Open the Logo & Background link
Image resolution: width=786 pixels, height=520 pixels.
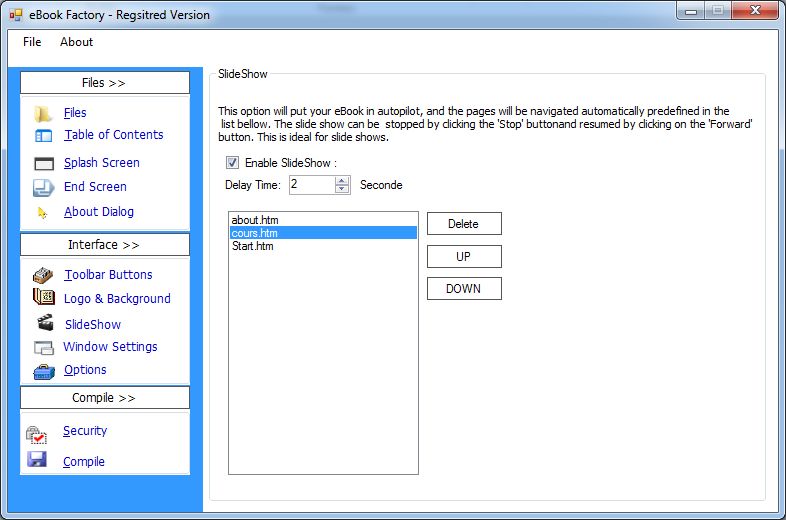click(x=117, y=299)
